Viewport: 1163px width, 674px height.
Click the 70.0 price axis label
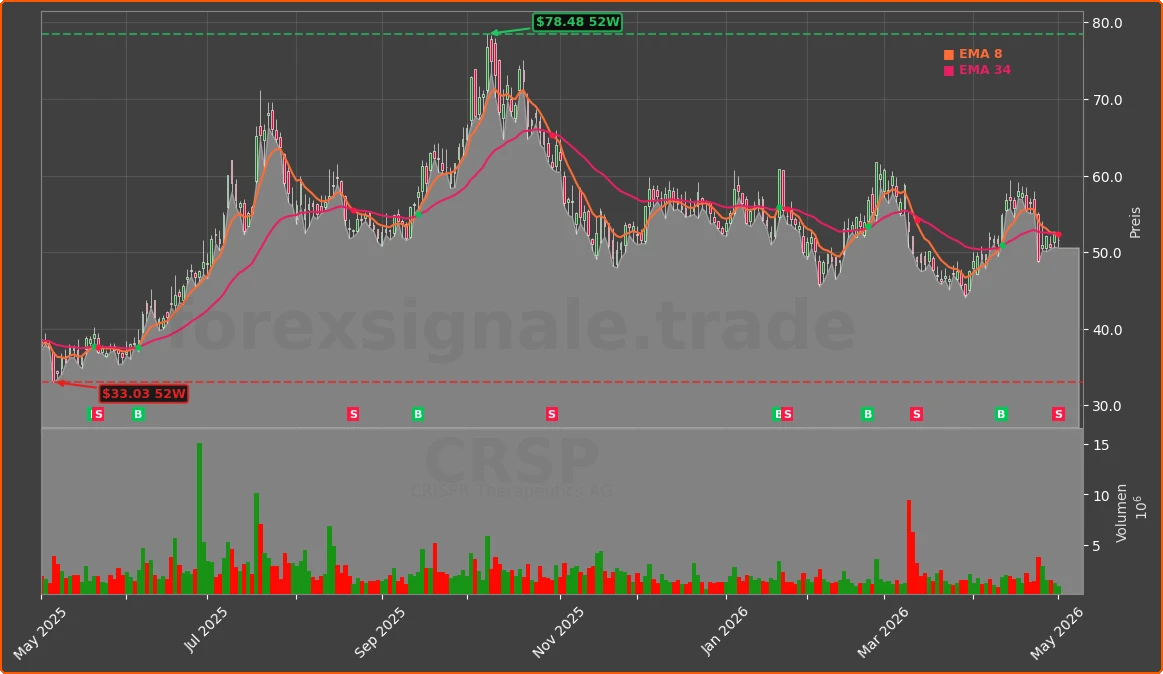pyautogui.click(x=1107, y=100)
